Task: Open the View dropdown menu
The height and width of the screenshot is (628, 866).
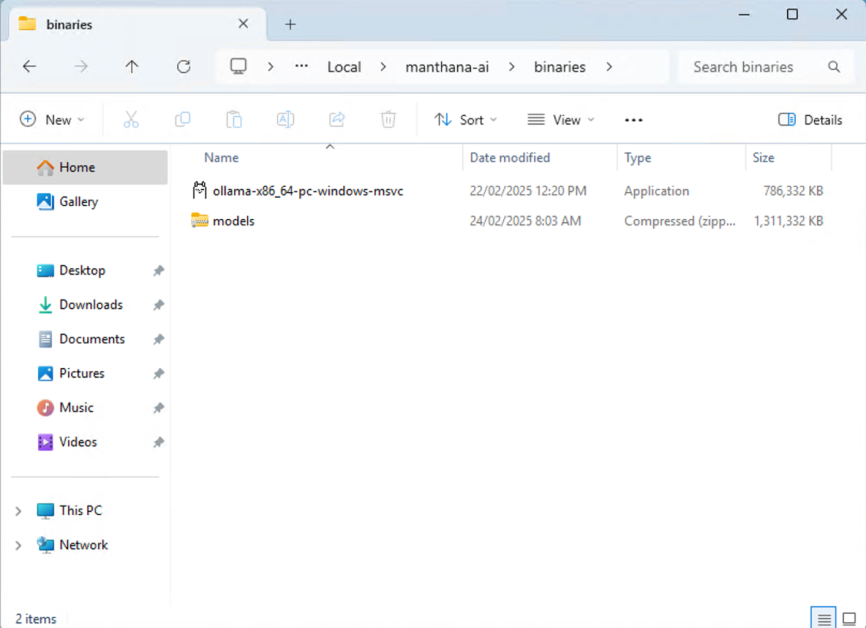Action: (x=560, y=120)
